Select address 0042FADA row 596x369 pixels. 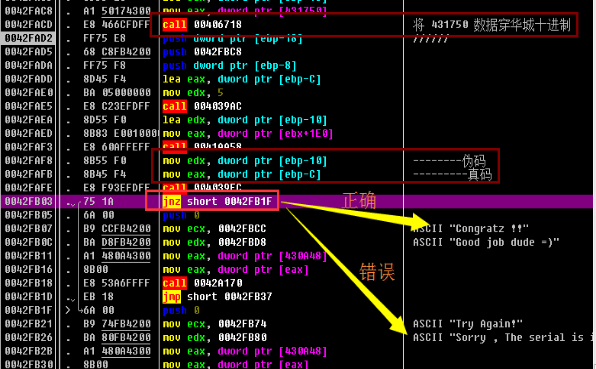click(29, 65)
